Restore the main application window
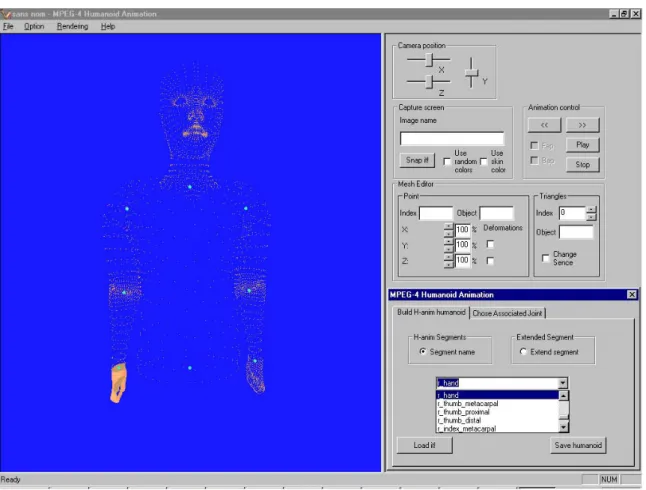 point(625,14)
